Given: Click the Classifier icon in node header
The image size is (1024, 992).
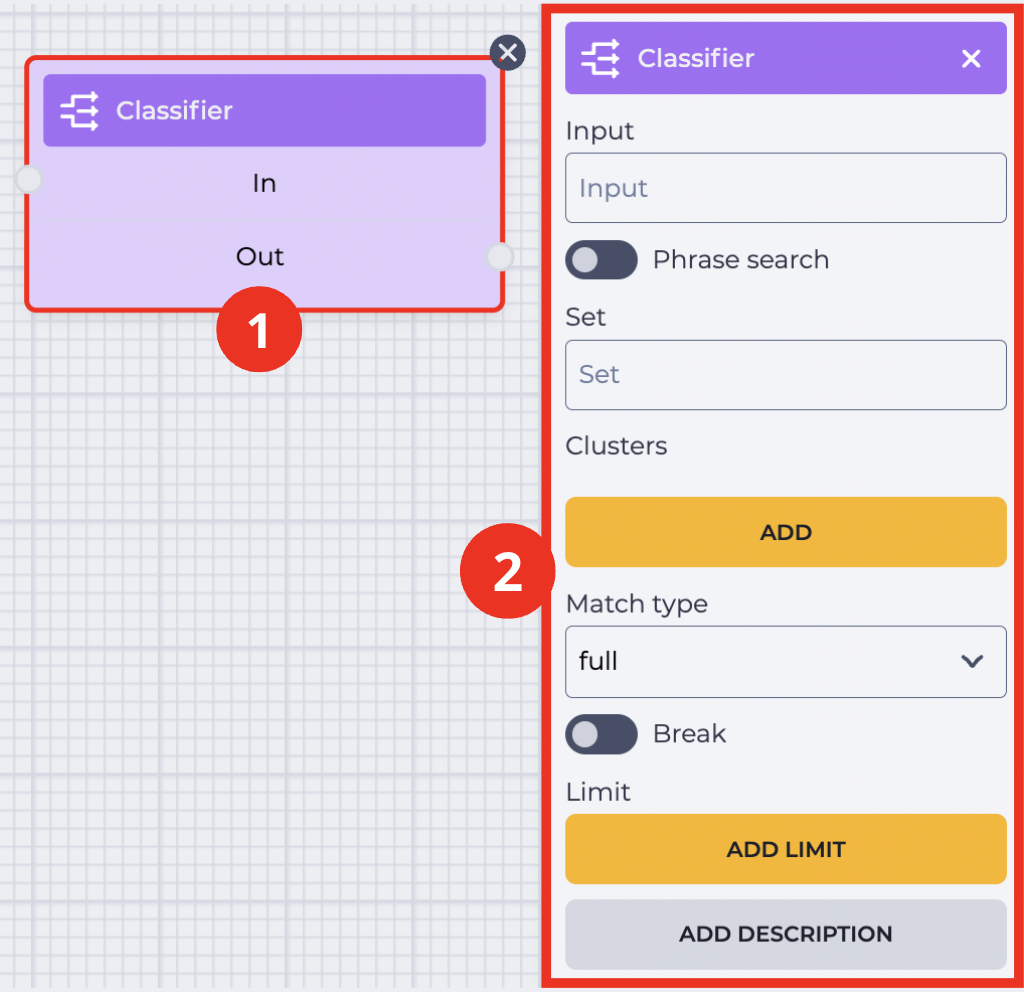Looking at the screenshot, I should point(80,111).
